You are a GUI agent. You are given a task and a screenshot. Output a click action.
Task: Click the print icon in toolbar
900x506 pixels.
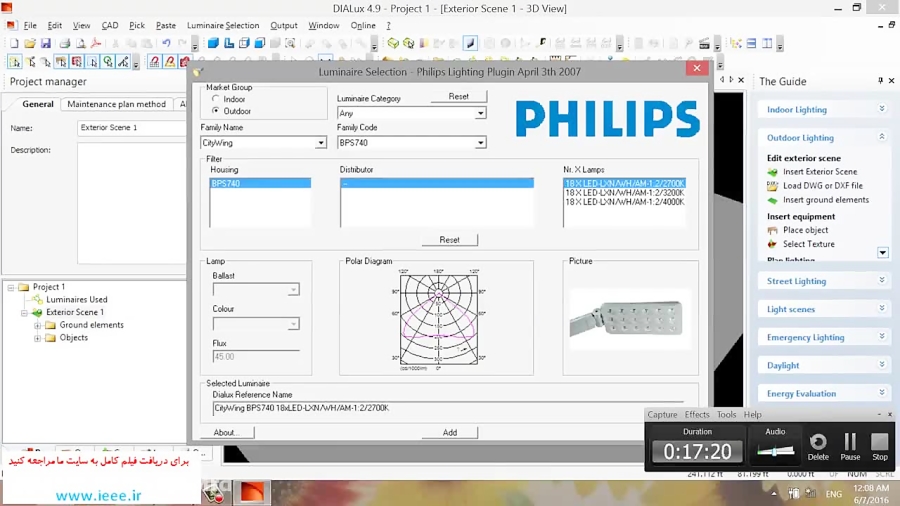pyautogui.click(x=65, y=44)
